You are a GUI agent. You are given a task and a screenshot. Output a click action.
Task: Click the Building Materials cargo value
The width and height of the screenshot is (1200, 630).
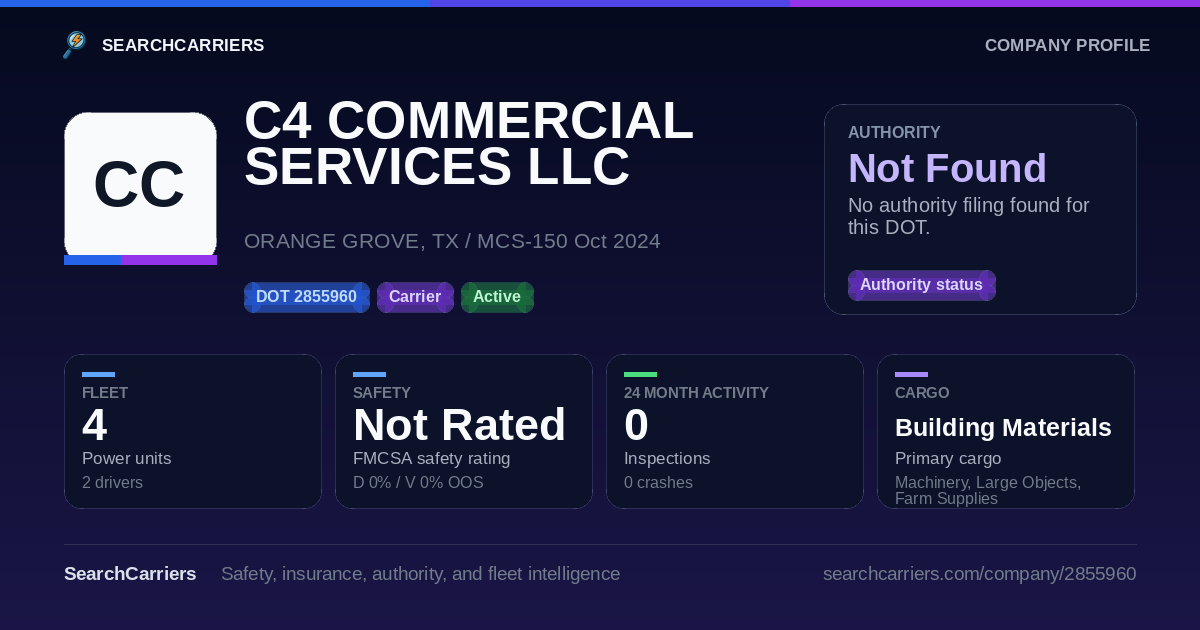(1003, 428)
